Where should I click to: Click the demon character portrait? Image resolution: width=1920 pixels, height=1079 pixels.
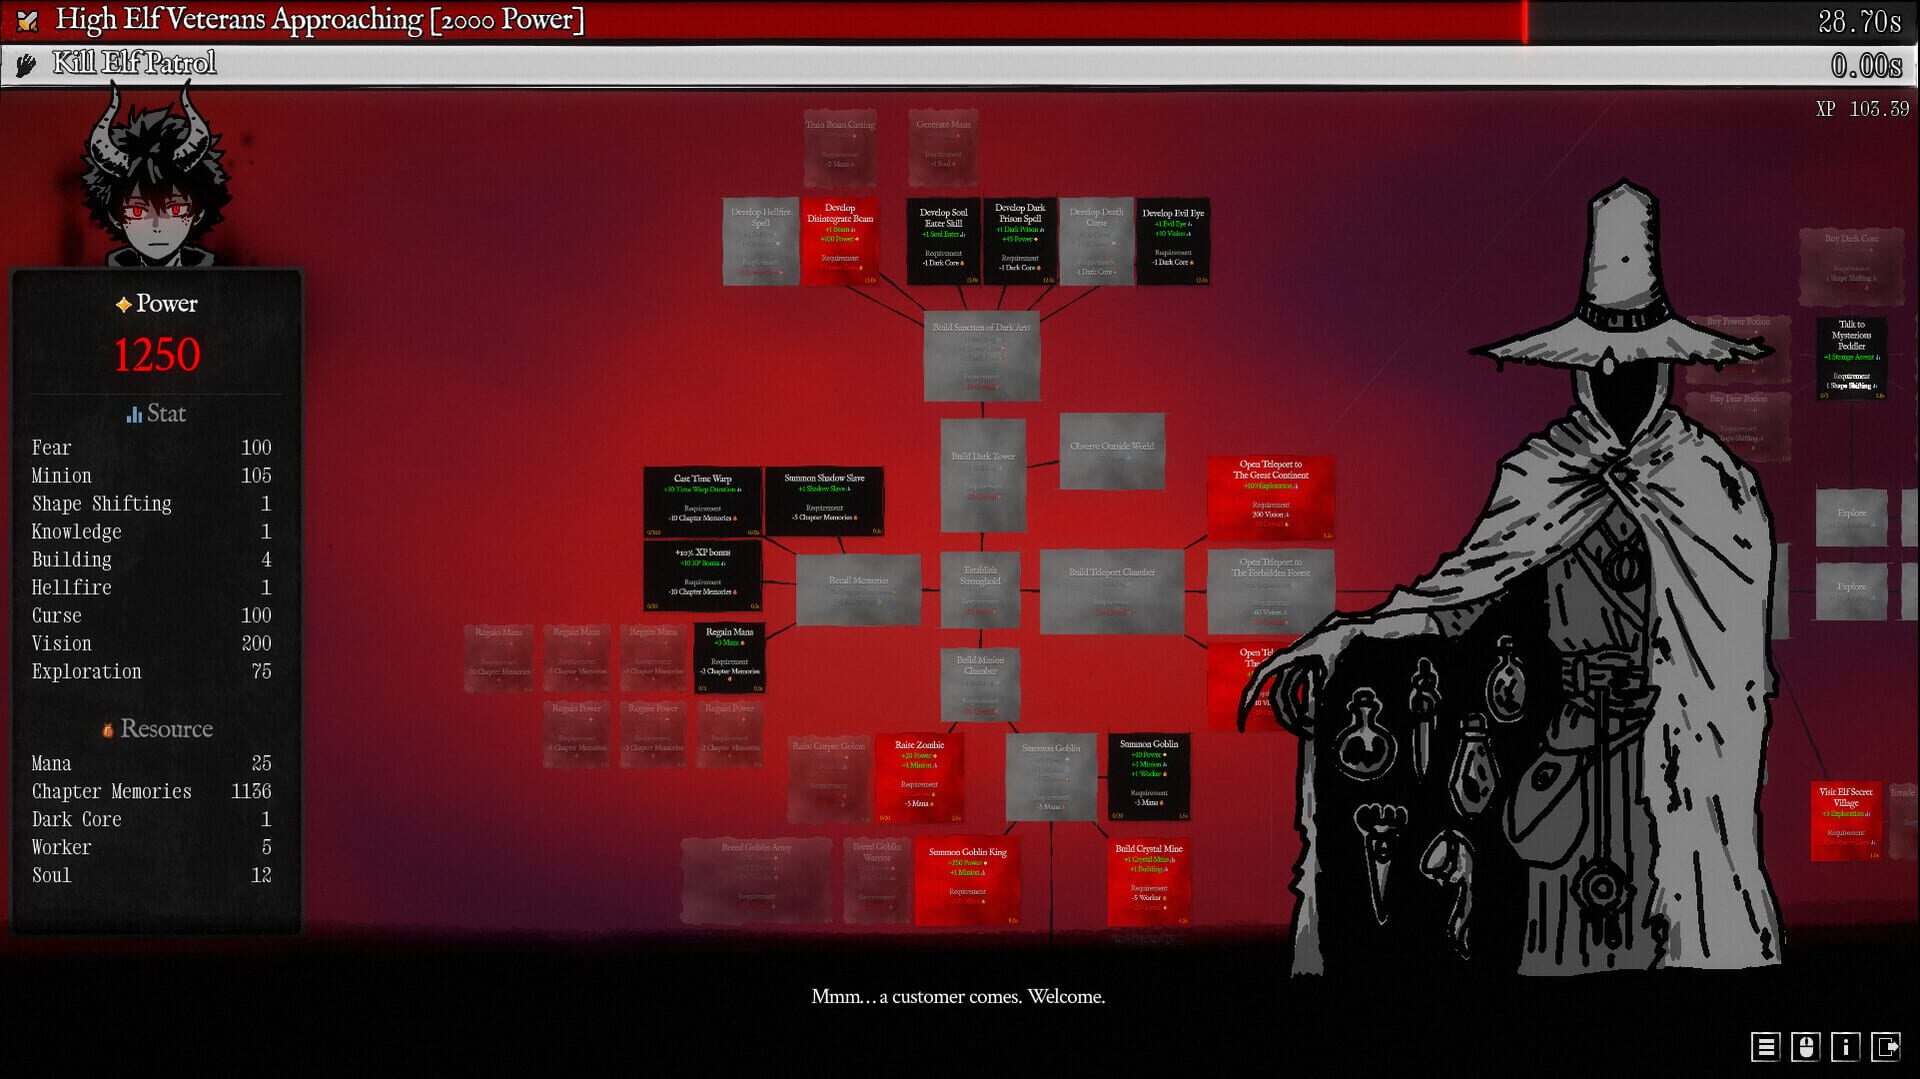(157, 185)
